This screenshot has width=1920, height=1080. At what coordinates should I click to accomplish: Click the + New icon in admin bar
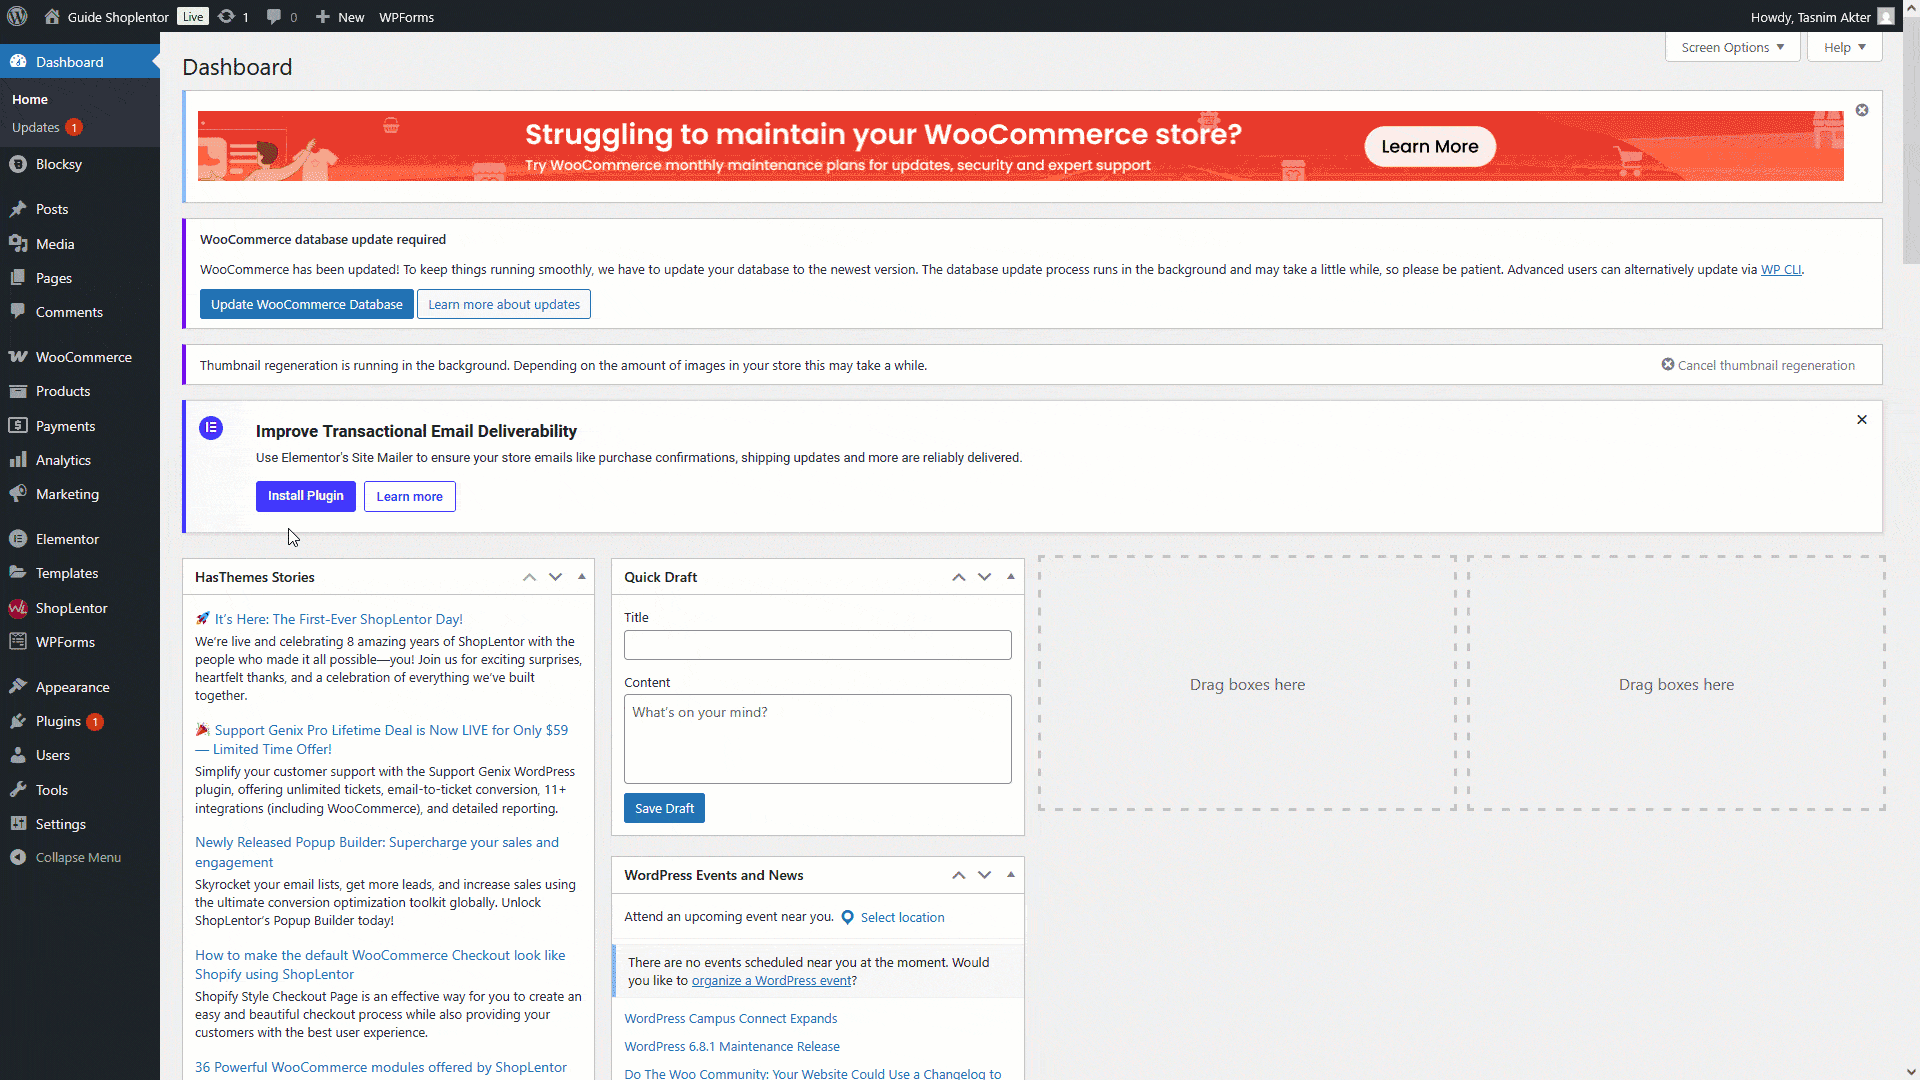tap(320, 16)
